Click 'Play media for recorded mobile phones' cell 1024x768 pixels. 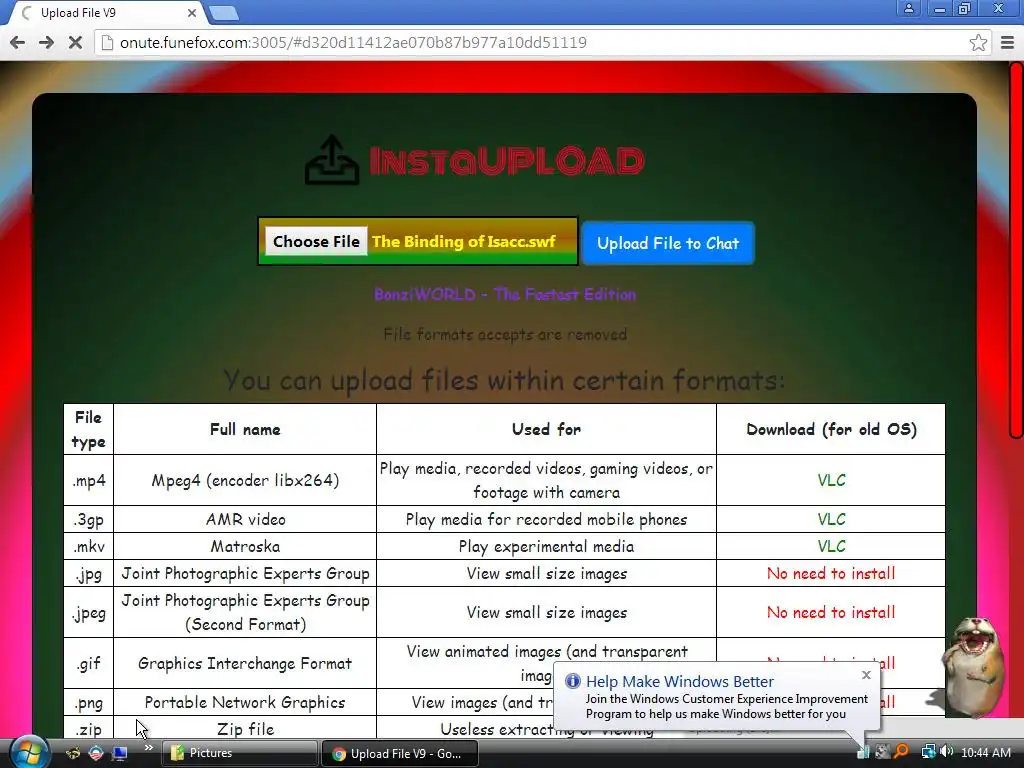[546, 520]
